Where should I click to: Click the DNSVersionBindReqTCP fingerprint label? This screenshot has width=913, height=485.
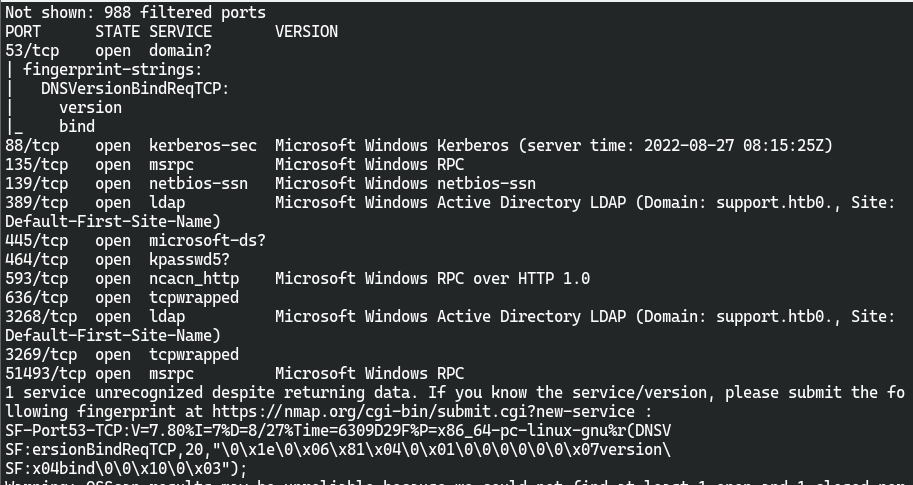tap(135, 88)
